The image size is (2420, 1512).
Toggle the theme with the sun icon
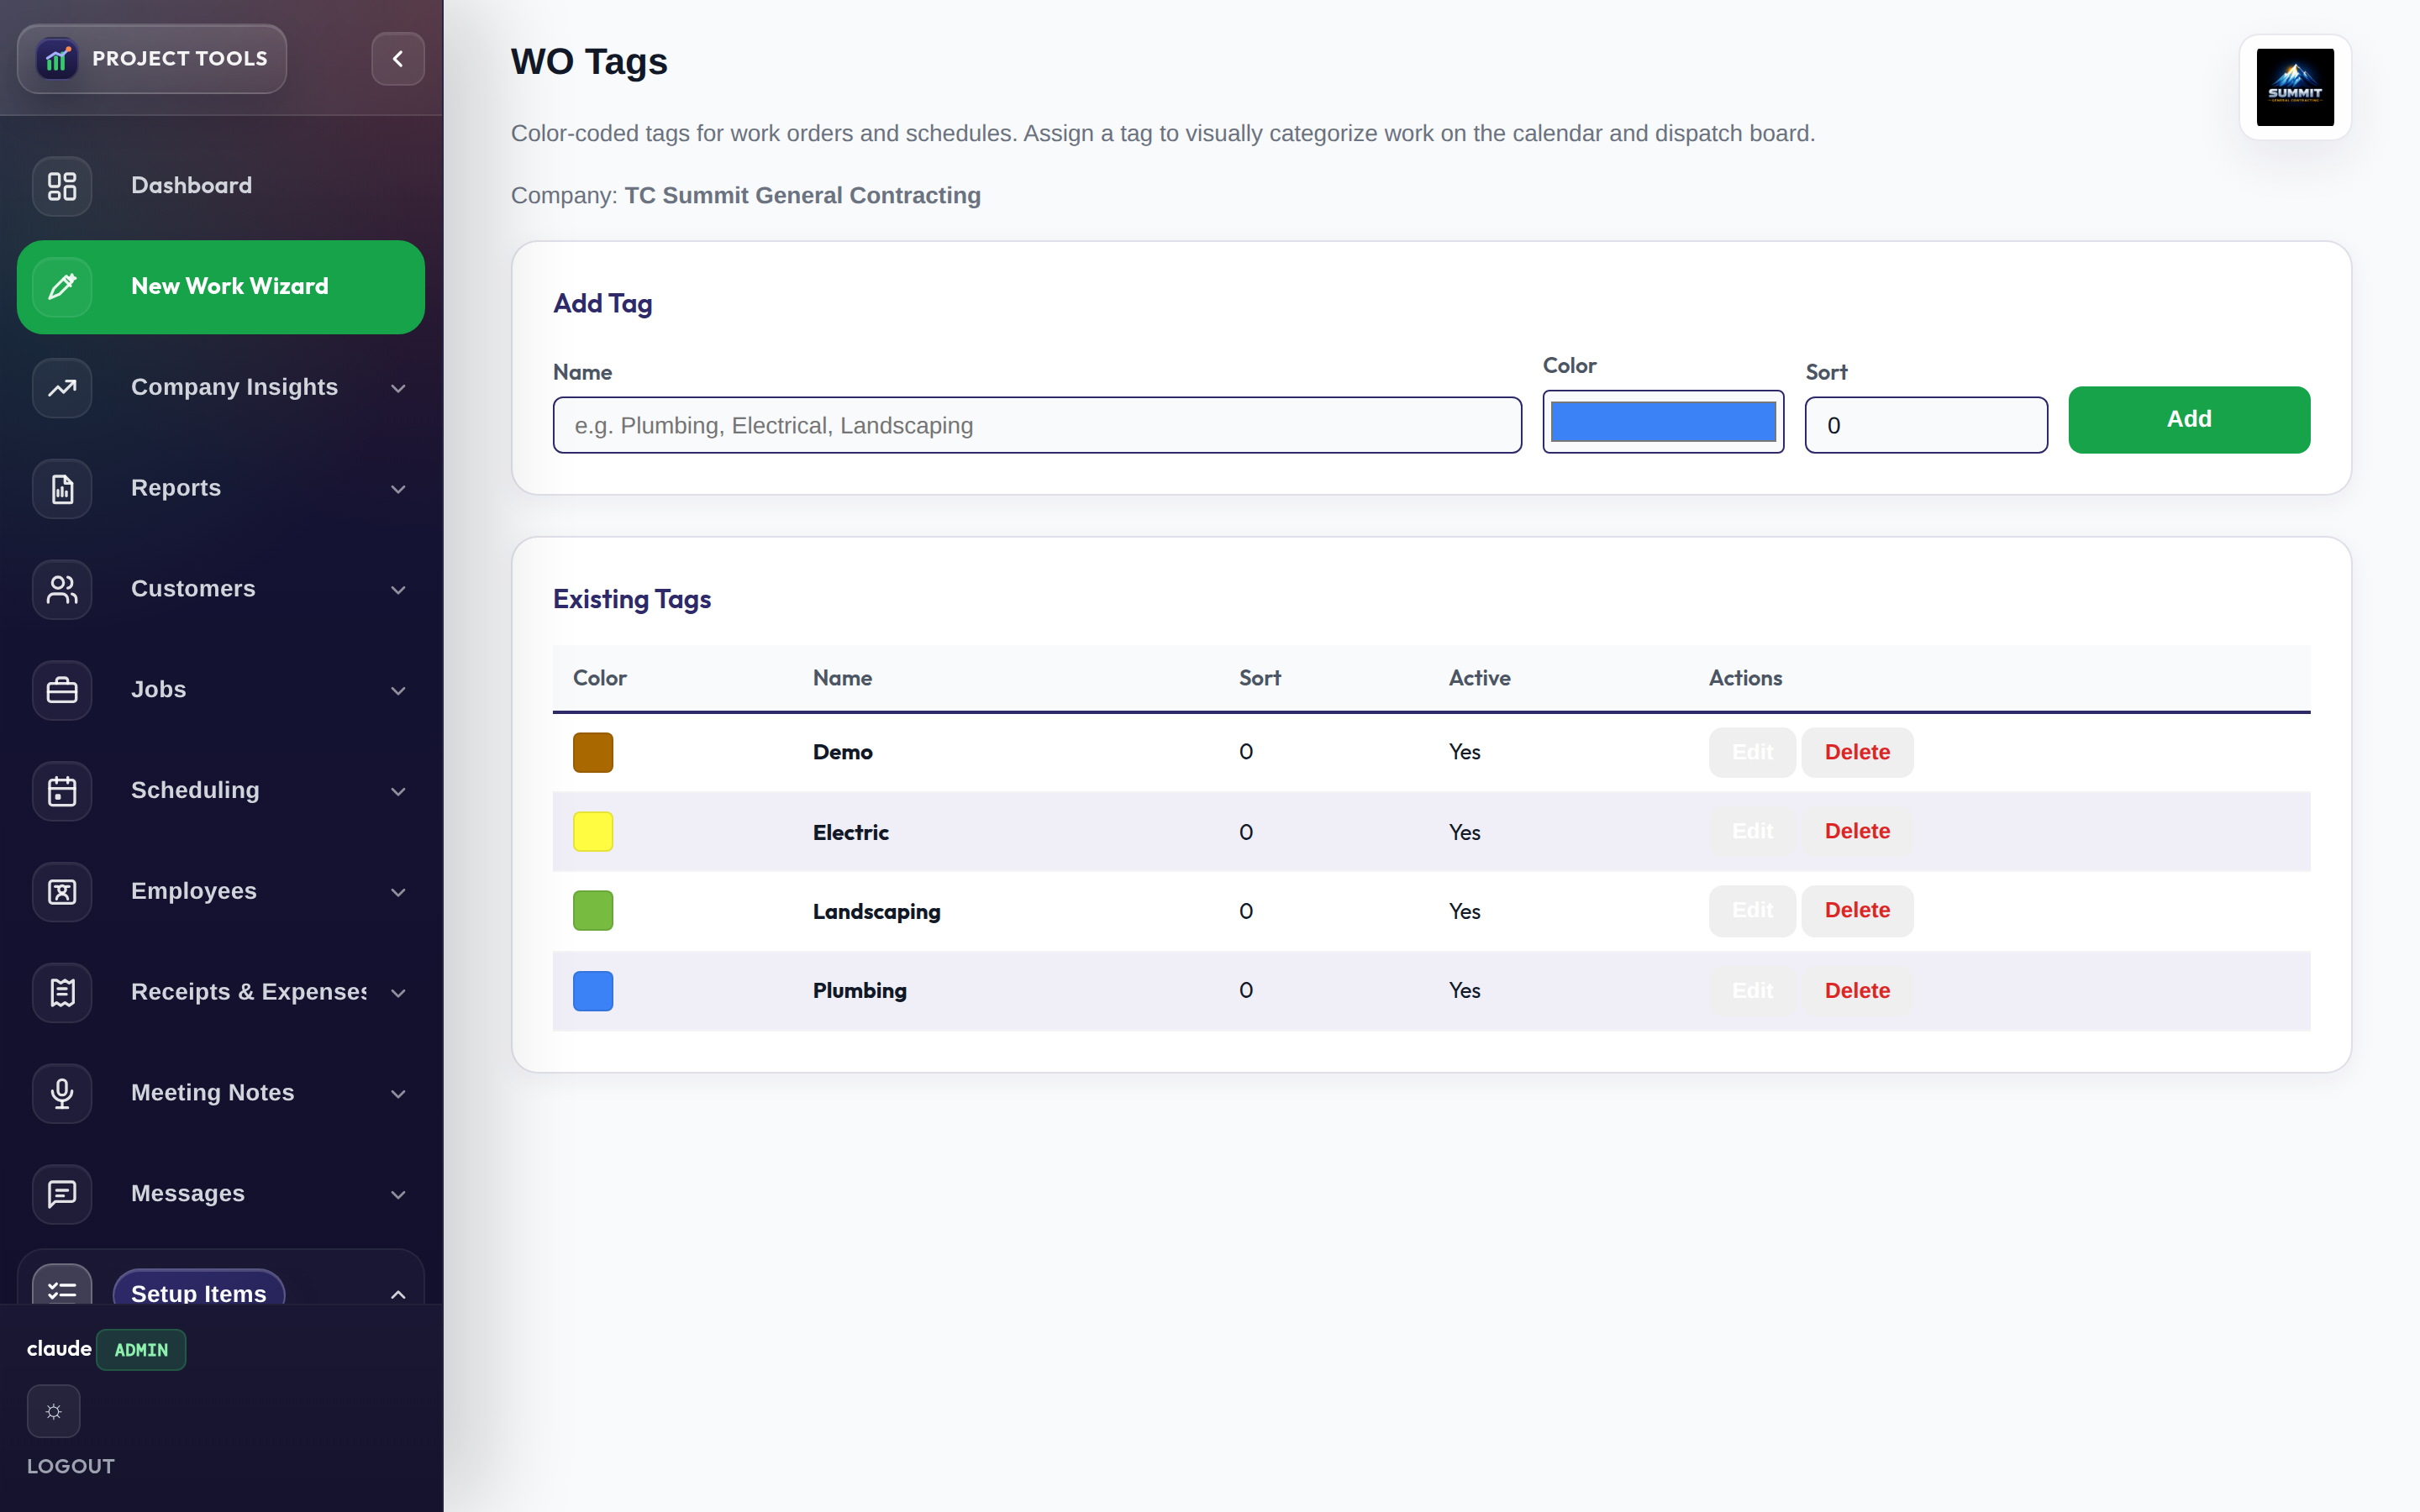click(x=54, y=1412)
